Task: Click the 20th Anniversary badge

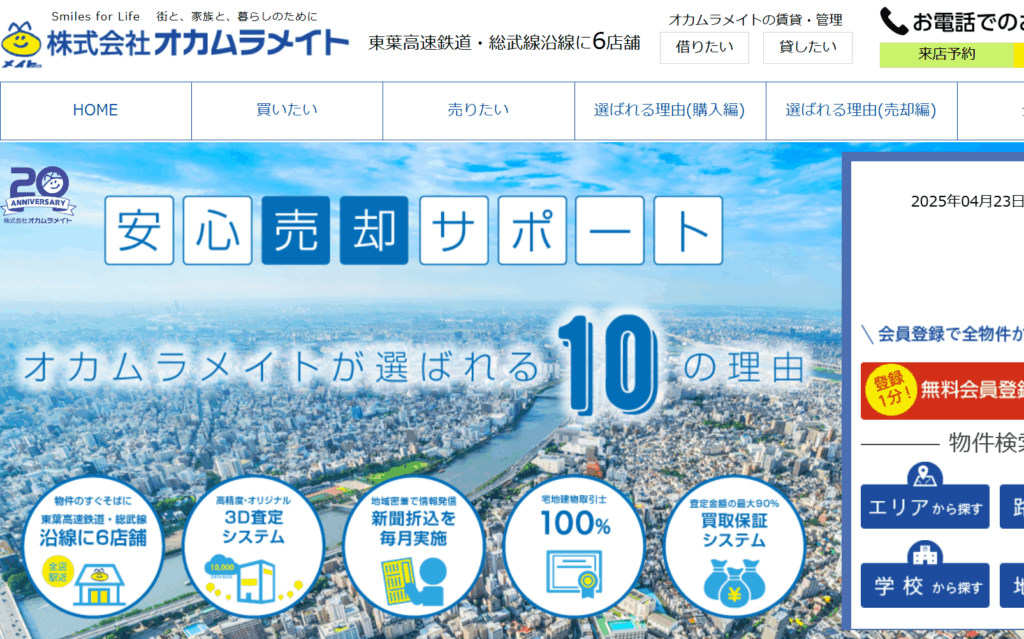Action: (39, 196)
